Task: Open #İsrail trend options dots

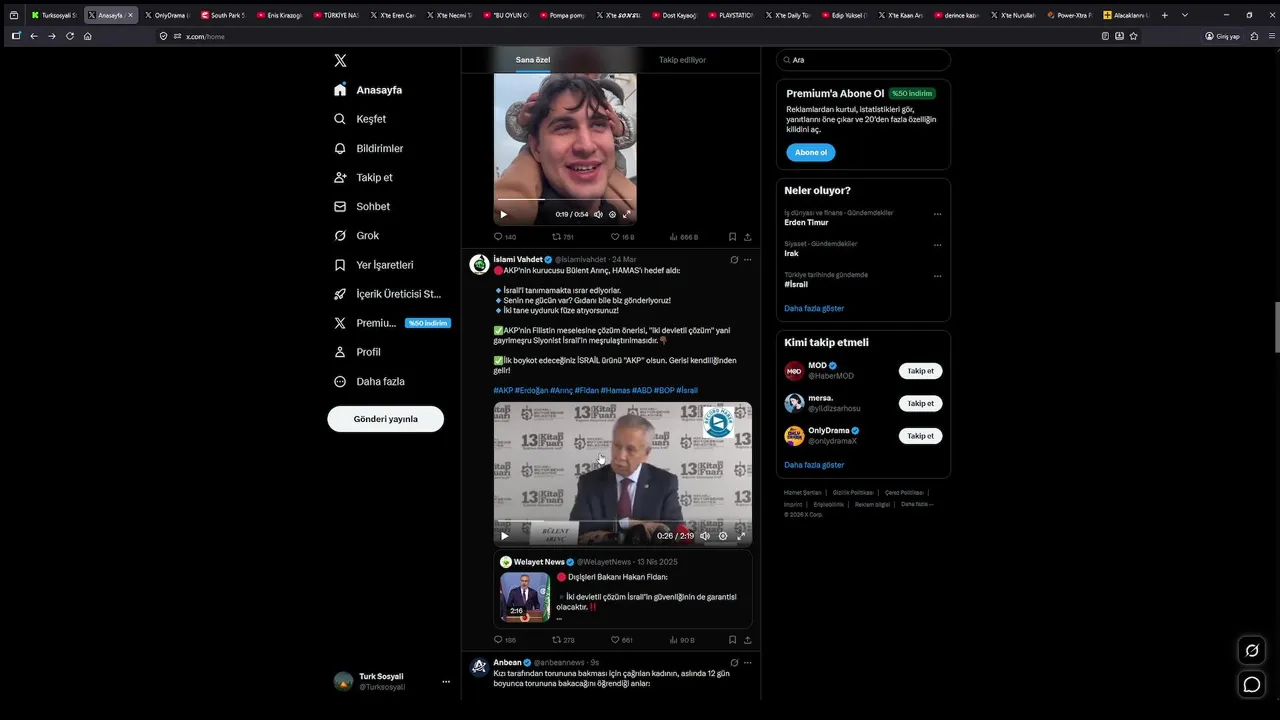Action: coord(937,276)
